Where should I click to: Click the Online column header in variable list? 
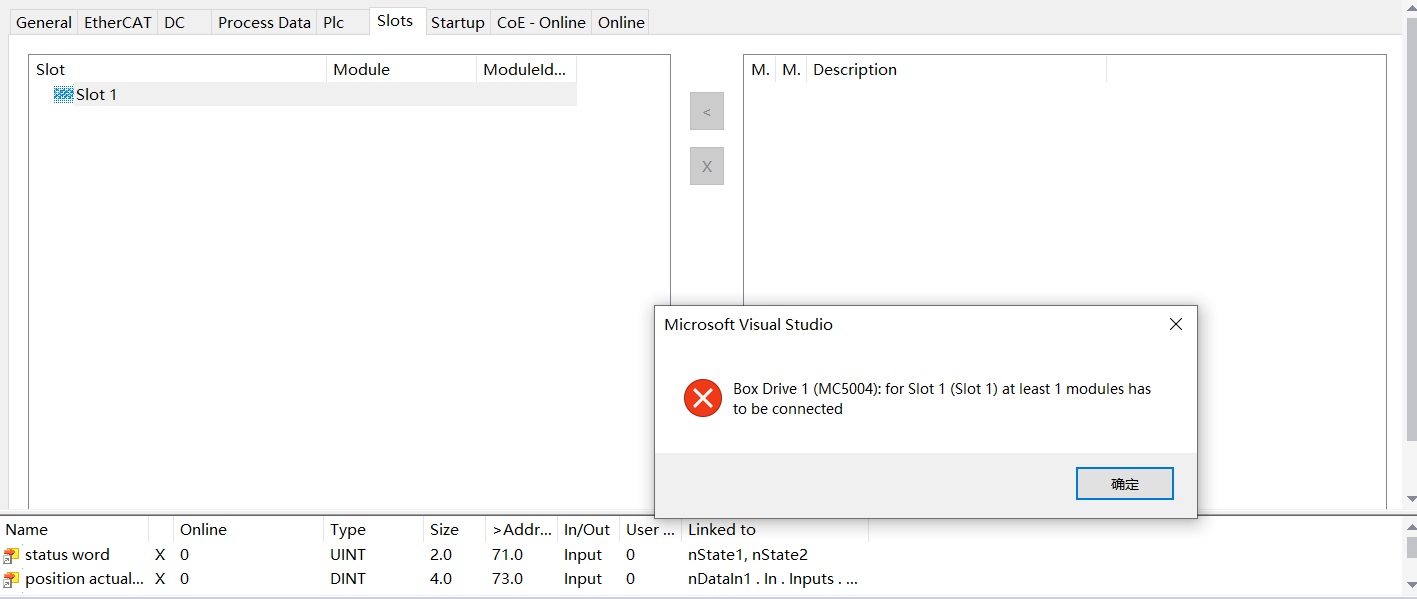(x=249, y=530)
